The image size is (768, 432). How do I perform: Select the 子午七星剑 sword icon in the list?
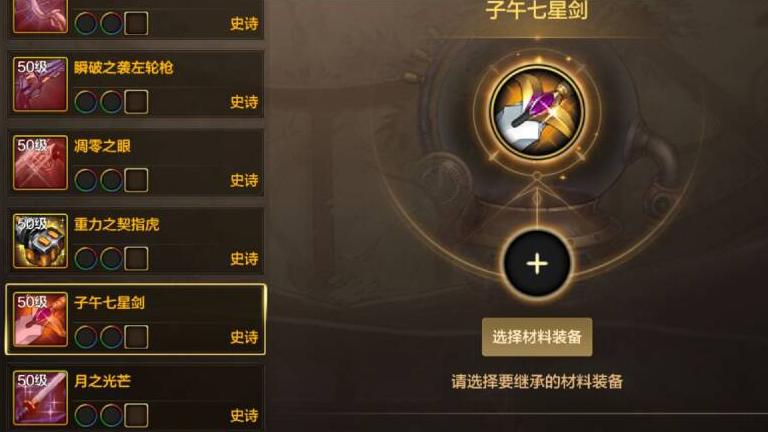coord(40,319)
